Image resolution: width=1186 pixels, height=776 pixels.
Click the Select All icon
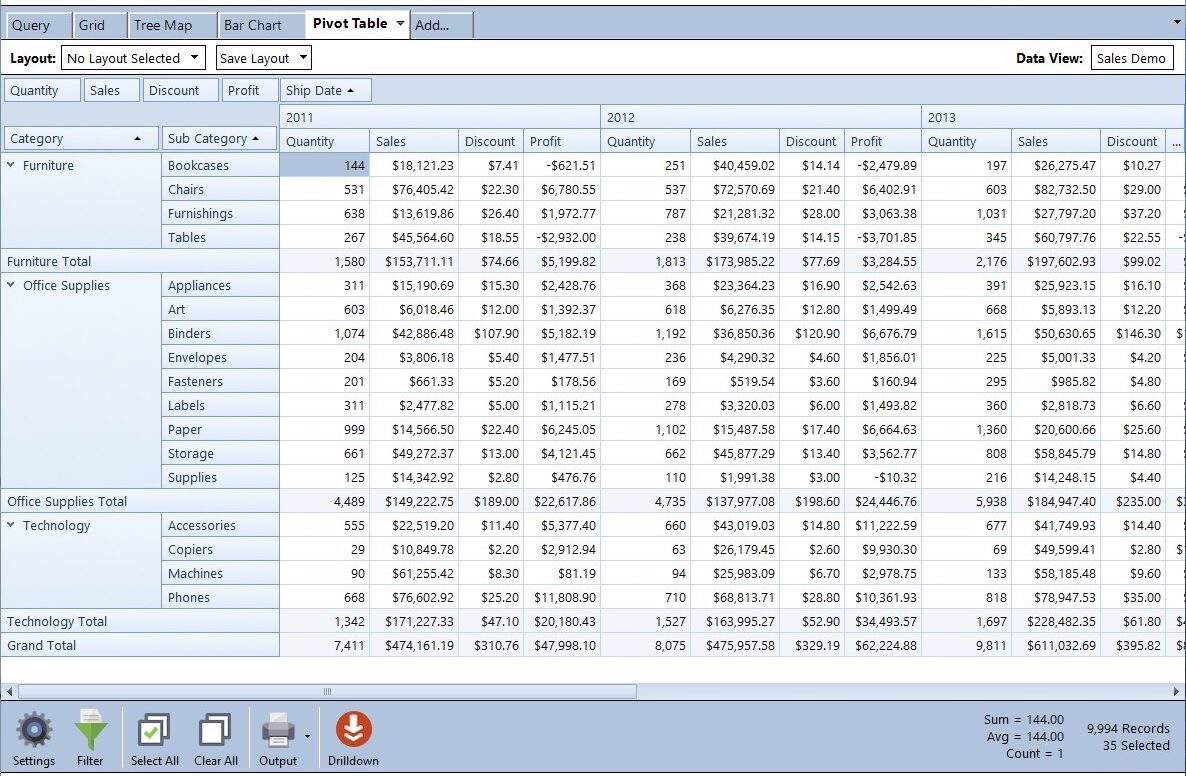(154, 731)
